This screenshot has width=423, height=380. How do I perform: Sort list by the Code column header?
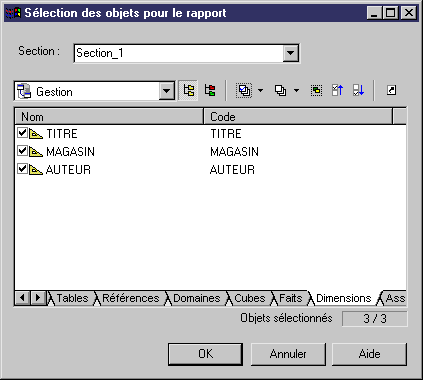(x=298, y=117)
